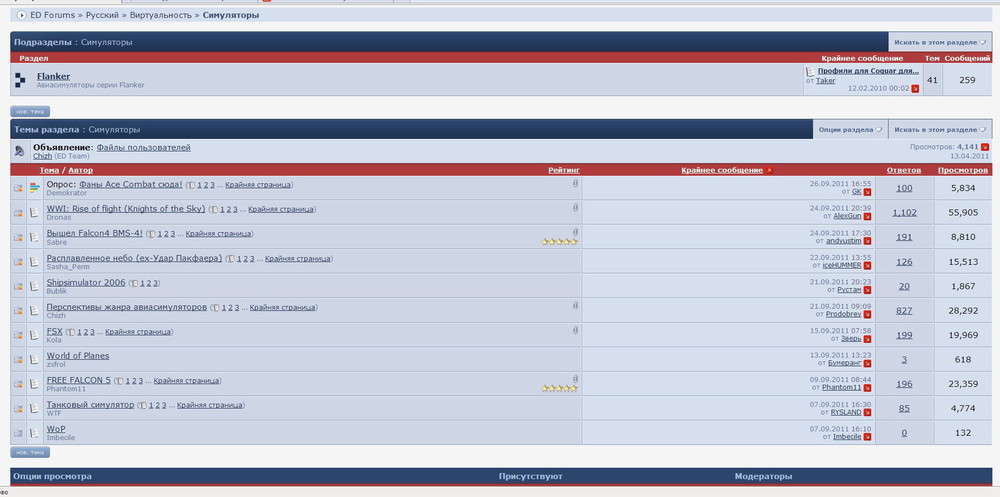Click the paperclip icon in the FSX thread row
This screenshot has height=497, width=1000.
[575, 330]
